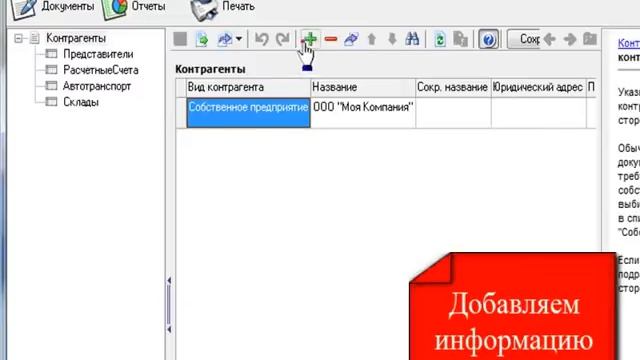Click the gray back arrow navigation icon
Screen dimensions: 640x360
(x=550, y=39)
